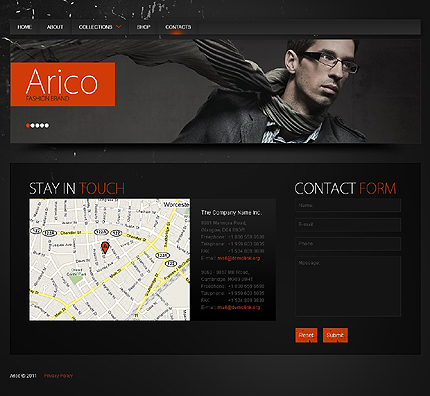Screen dimensions: 430x396
Task: Select the second slider dot
Action: click(33, 125)
